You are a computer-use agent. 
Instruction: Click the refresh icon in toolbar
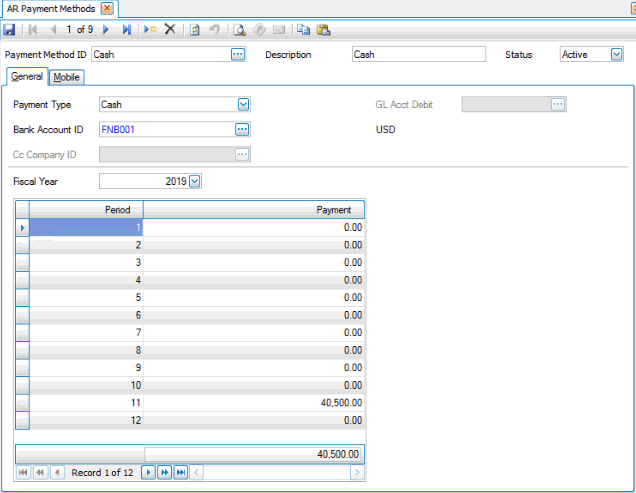click(x=195, y=30)
